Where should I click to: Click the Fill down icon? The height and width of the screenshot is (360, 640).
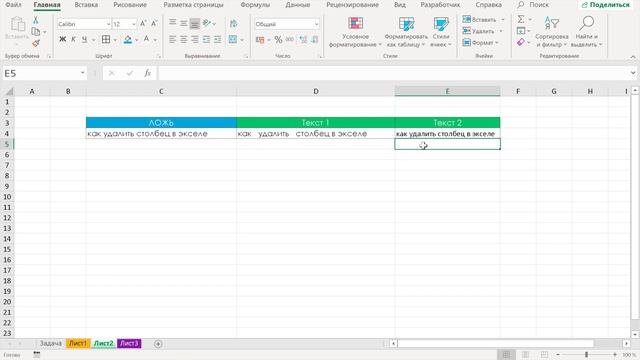click(x=521, y=31)
